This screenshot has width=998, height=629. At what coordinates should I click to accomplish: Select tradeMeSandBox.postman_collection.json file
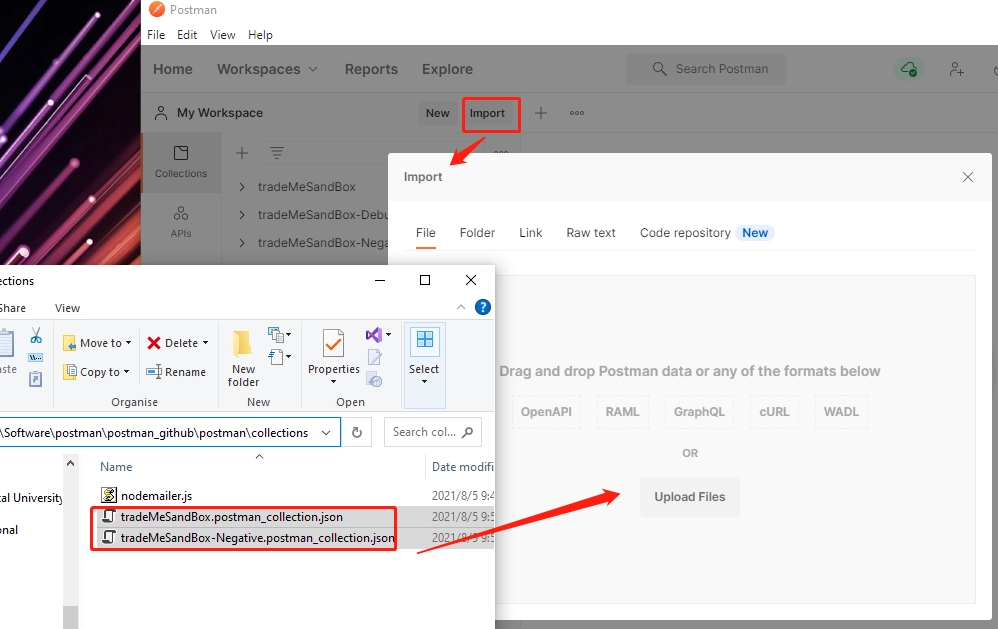pyautogui.click(x=232, y=517)
